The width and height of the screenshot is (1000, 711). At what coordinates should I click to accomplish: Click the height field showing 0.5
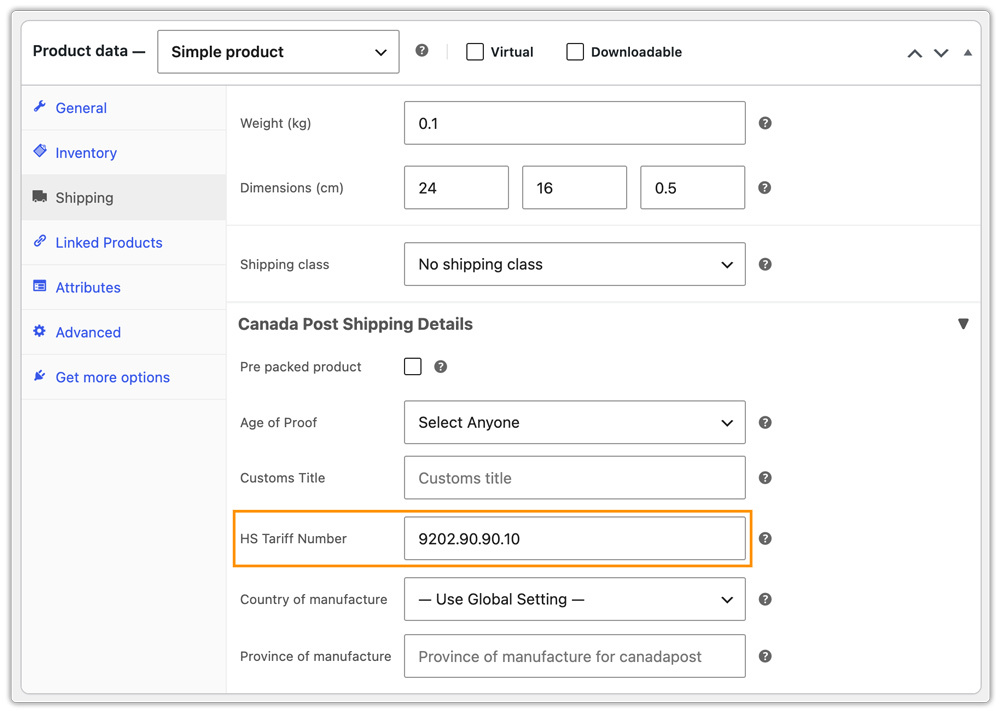click(693, 187)
